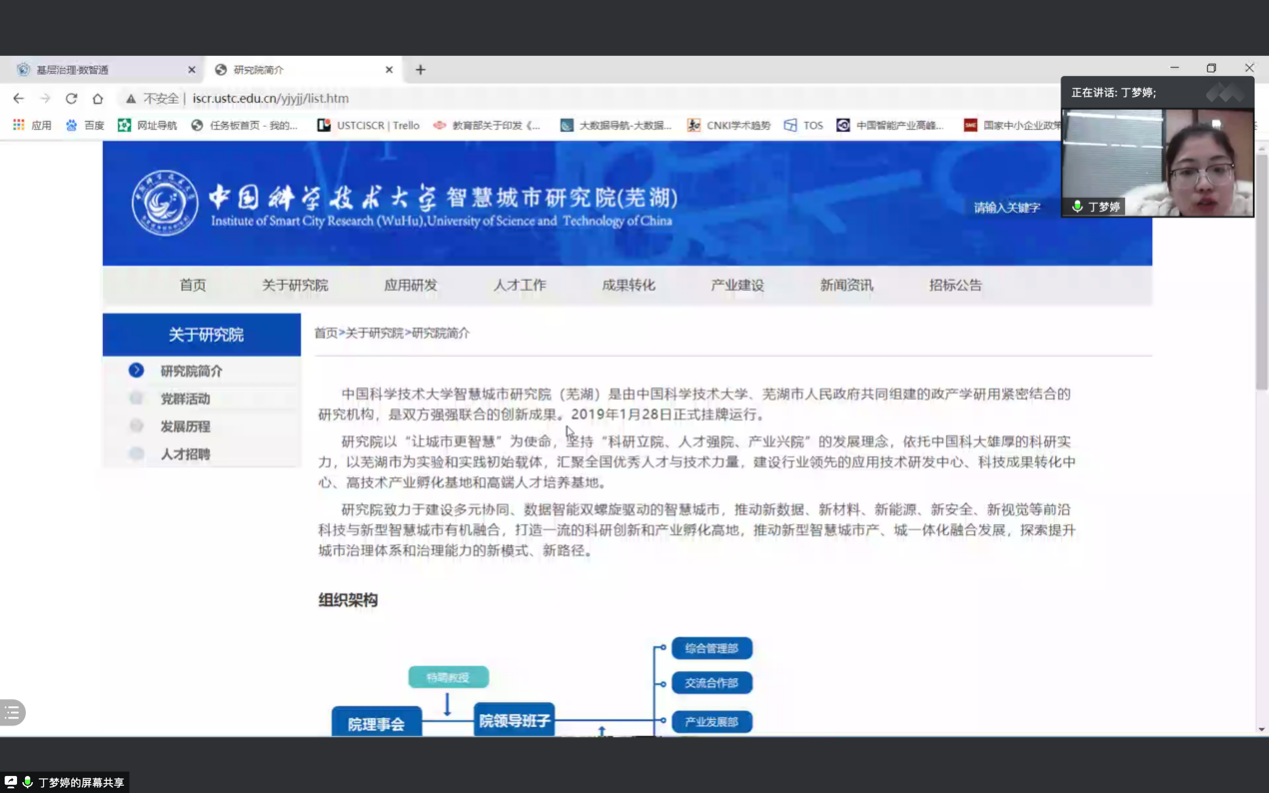This screenshot has width=1269, height=793.
Task: Click 首页 in the breadcrumb path
Action: 325,333
